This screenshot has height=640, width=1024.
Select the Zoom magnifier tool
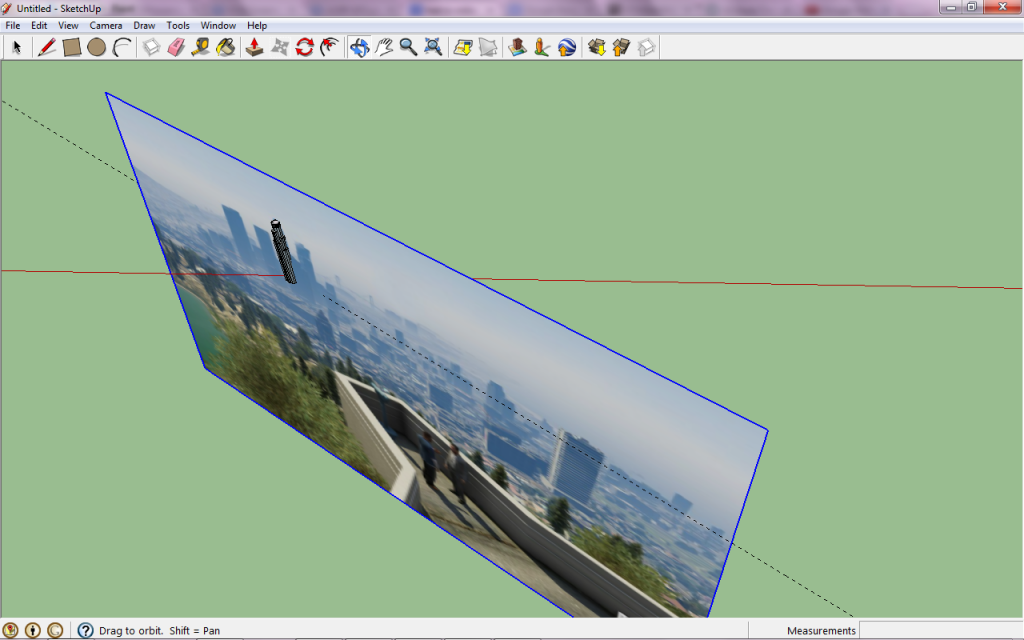408,47
